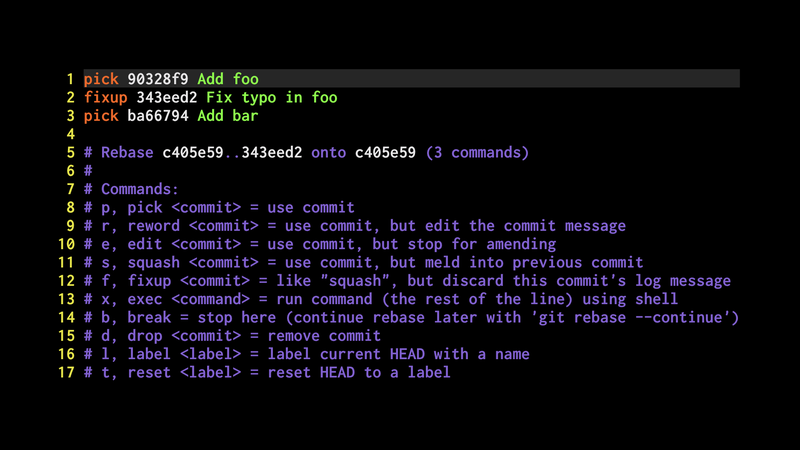Click the "Add bar" commit message
The image size is (800, 450).
point(228,116)
